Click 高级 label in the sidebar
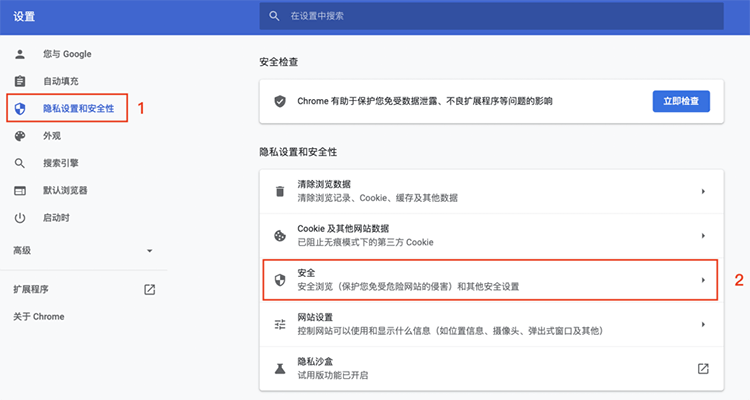Image resolution: width=750 pixels, height=400 pixels. (x=22, y=251)
